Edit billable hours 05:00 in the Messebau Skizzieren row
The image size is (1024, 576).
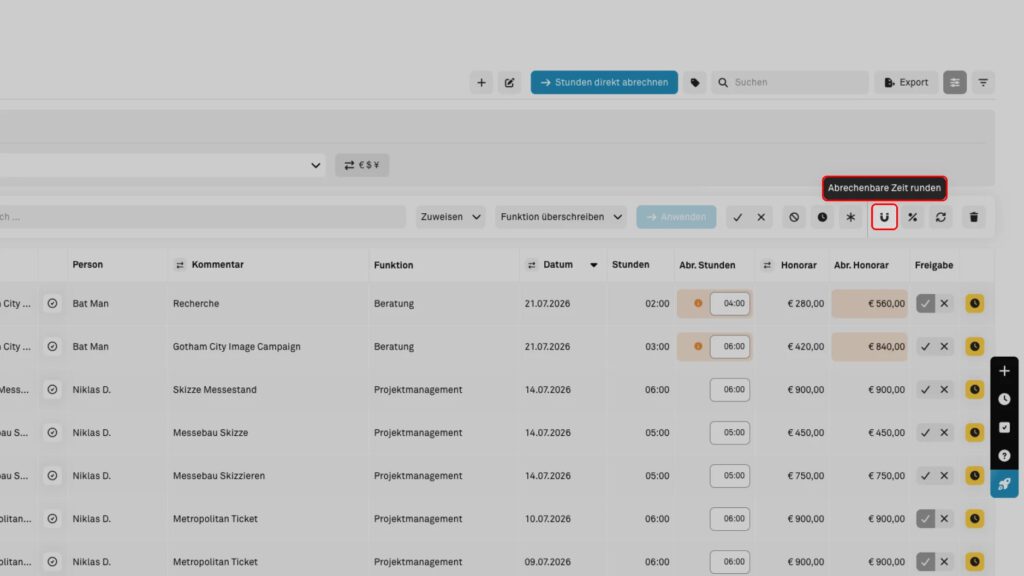tap(729, 475)
